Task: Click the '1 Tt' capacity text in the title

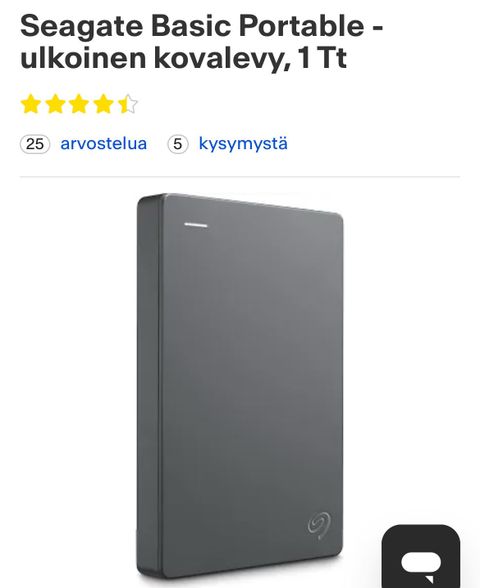Action: pyautogui.click(x=322, y=57)
